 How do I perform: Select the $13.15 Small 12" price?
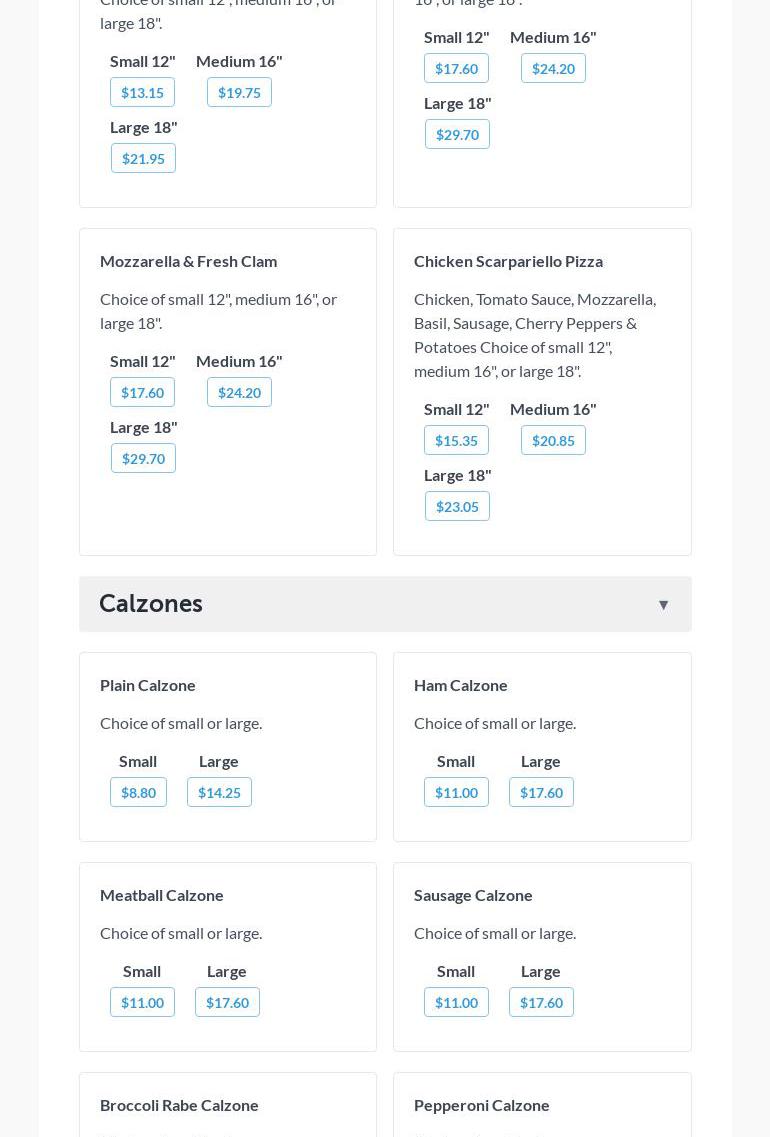click(x=142, y=93)
